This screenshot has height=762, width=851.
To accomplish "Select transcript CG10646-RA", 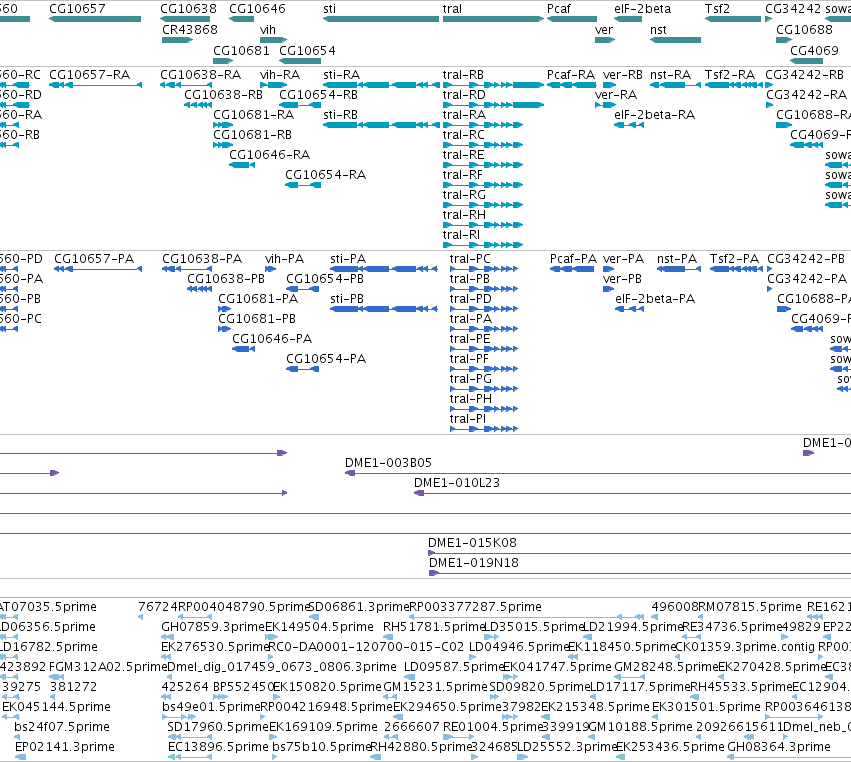I will pos(242,165).
